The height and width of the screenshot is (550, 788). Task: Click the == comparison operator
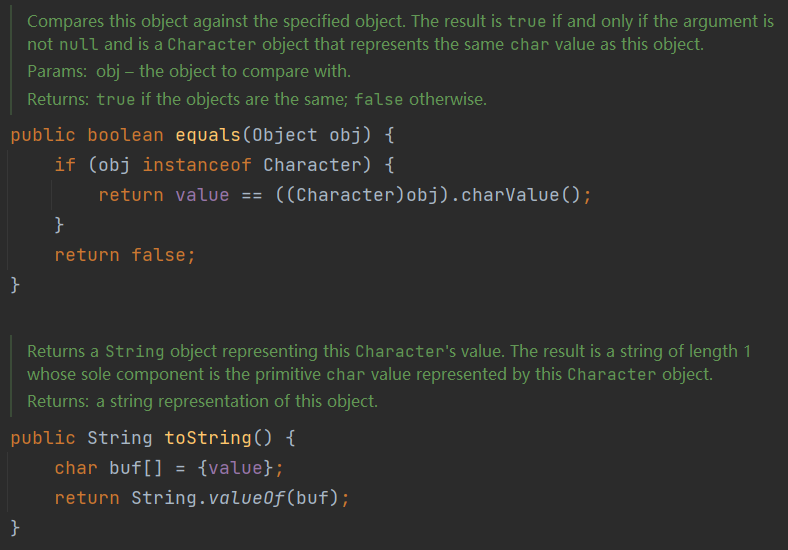[x=252, y=195]
